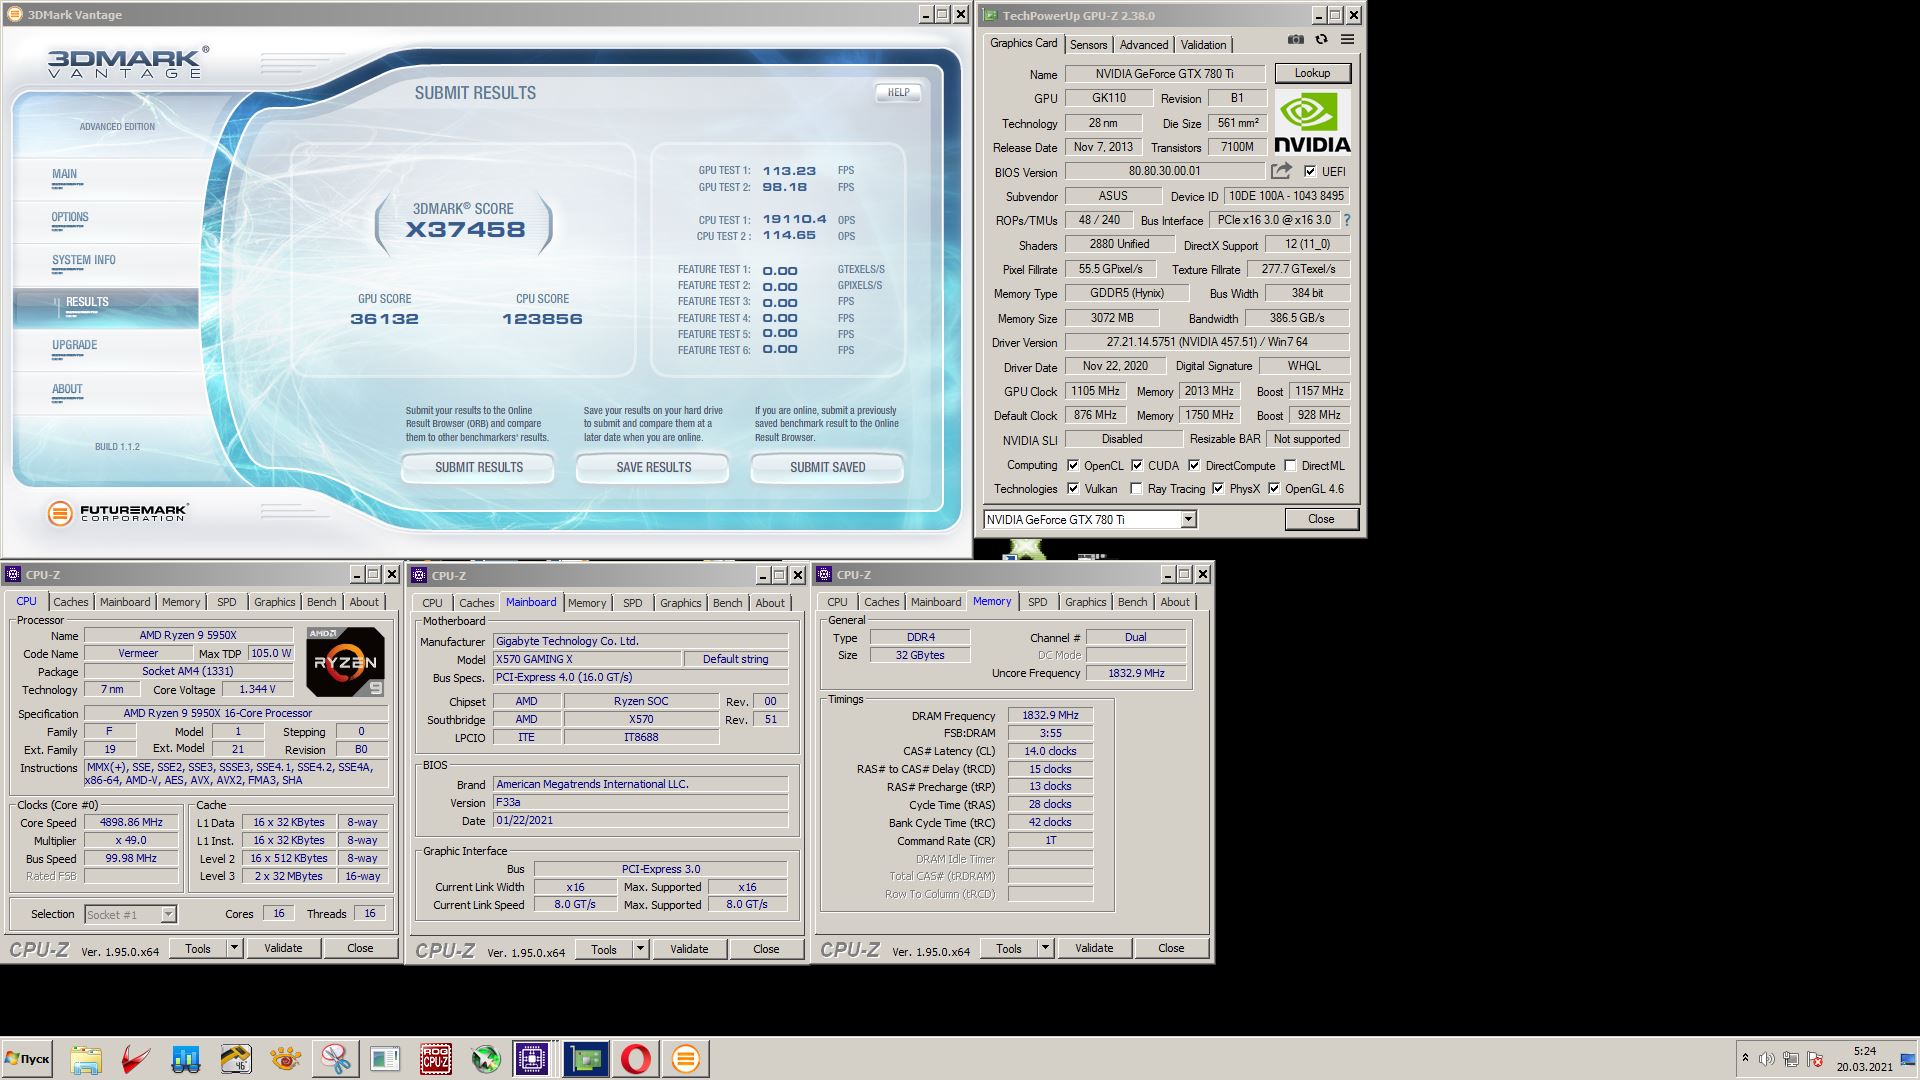
Task: Open the bus interface help question mark
Action: click(x=1346, y=220)
